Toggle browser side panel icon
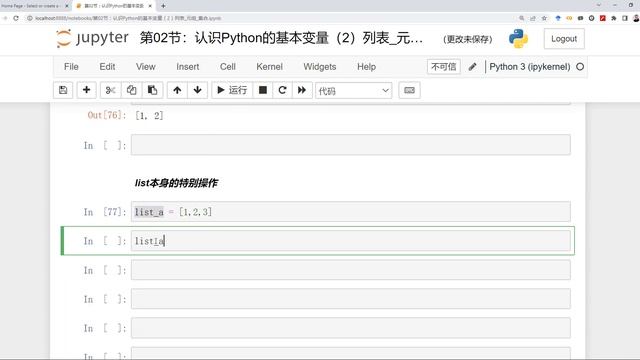640x360 pixels. (x=624, y=18)
